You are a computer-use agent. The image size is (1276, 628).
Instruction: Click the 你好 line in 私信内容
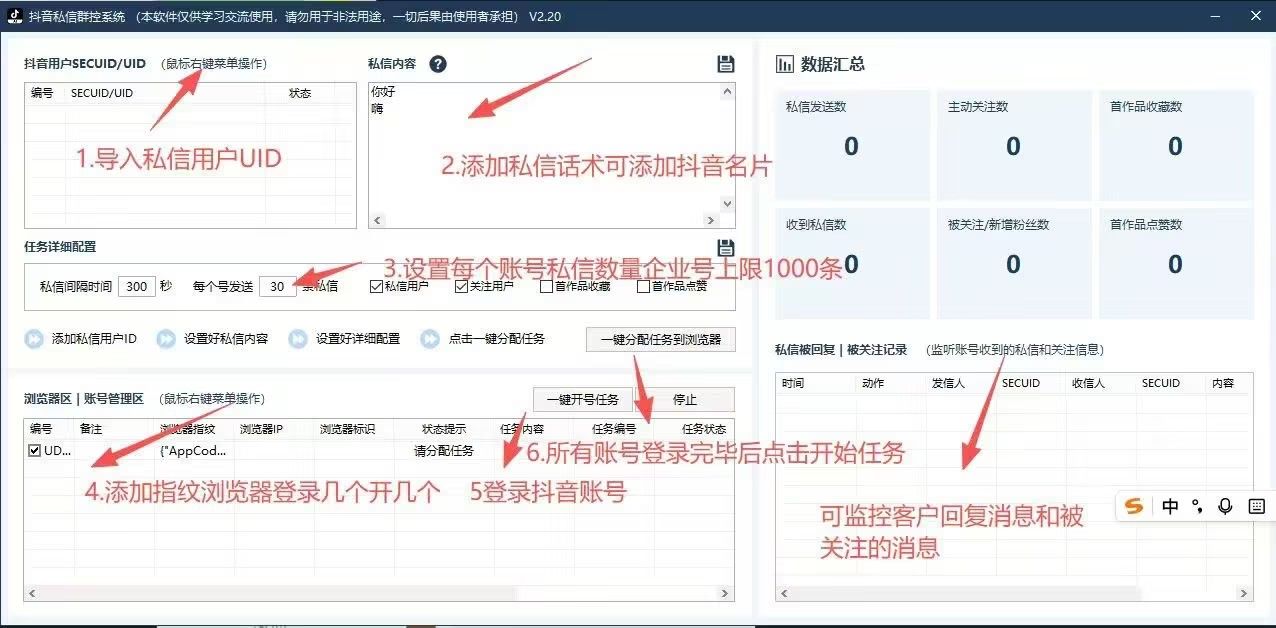[382, 91]
